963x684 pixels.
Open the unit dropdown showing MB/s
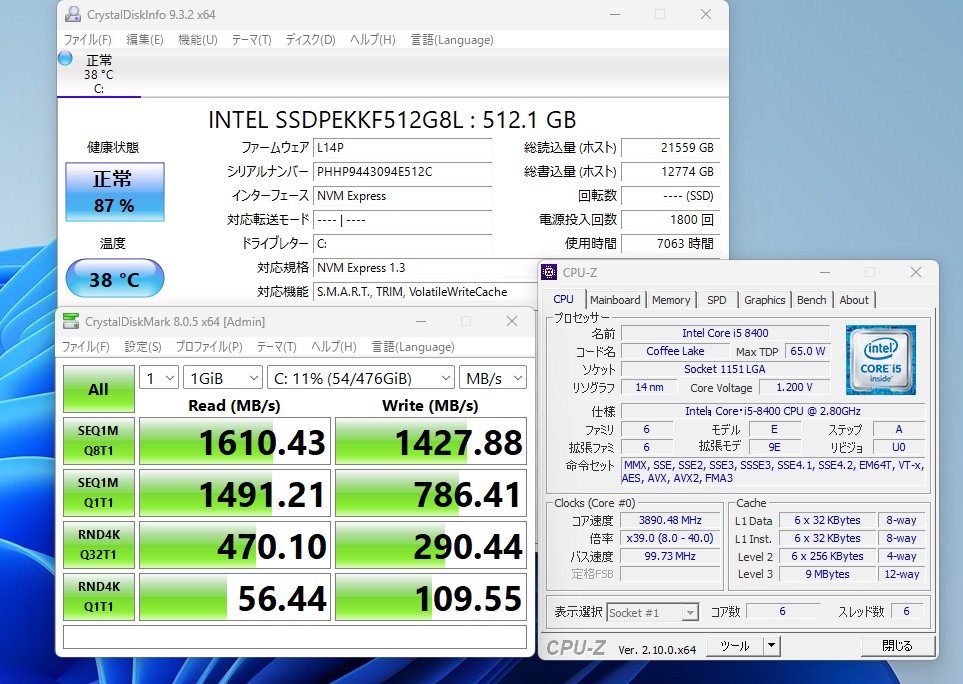(x=493, y=378)
